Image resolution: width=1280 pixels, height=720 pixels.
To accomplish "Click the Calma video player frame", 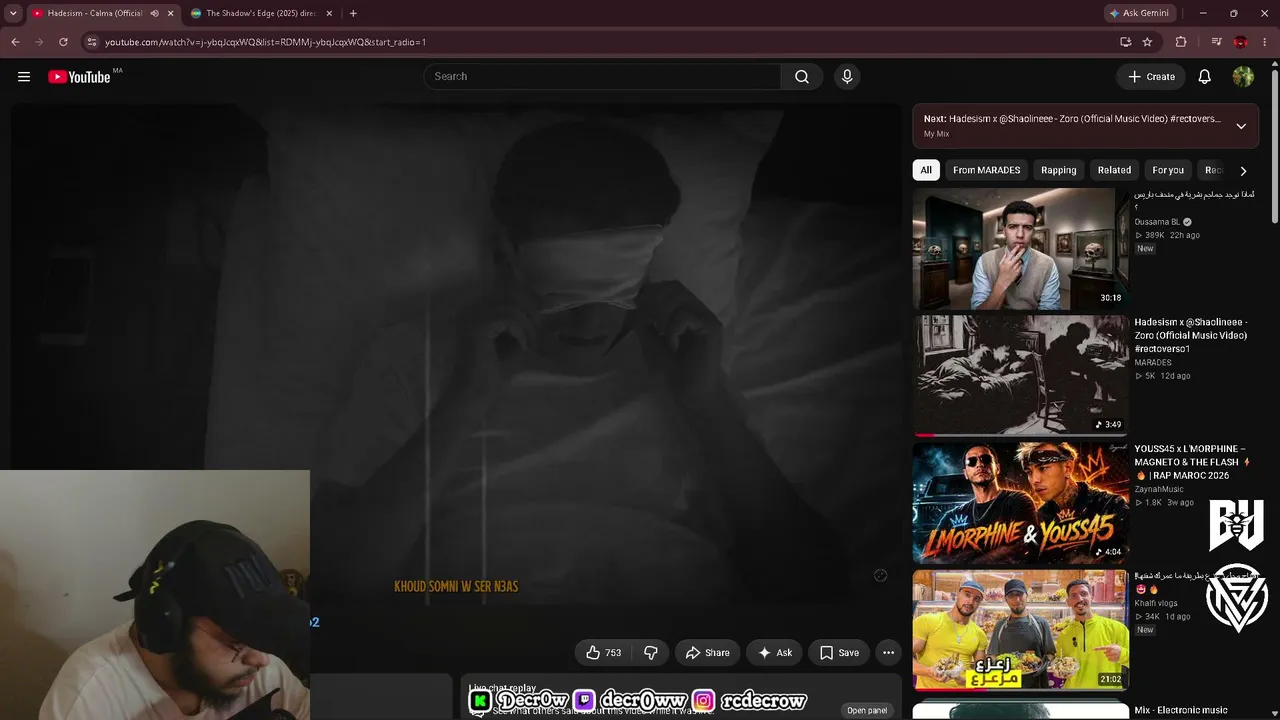I will click(456, 355).
